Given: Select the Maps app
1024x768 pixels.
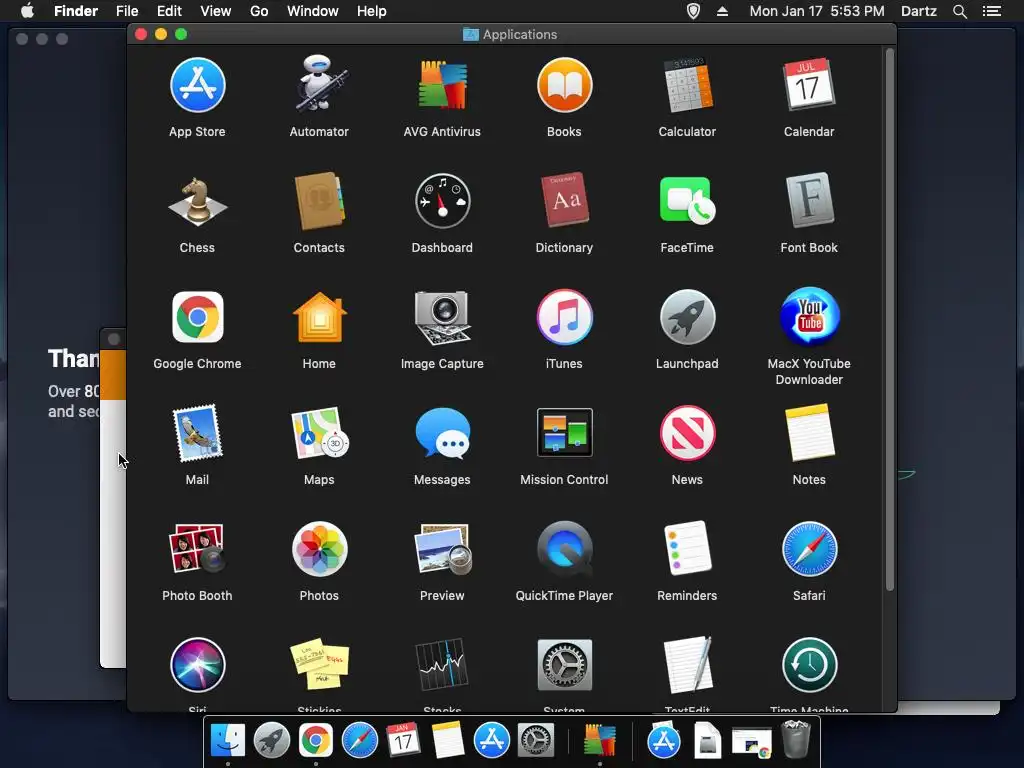Looking at the screenshot, I should pyautogui.click(x=319, y=433).
